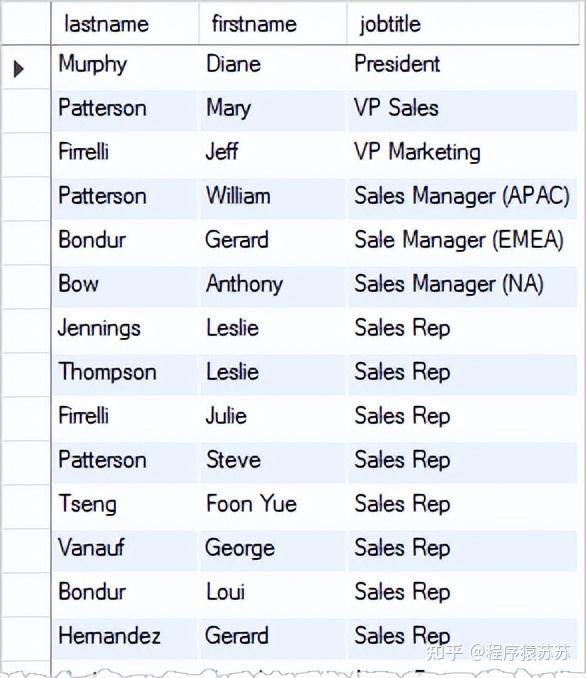Sort by the lastname column header

[x=125, y=23]
